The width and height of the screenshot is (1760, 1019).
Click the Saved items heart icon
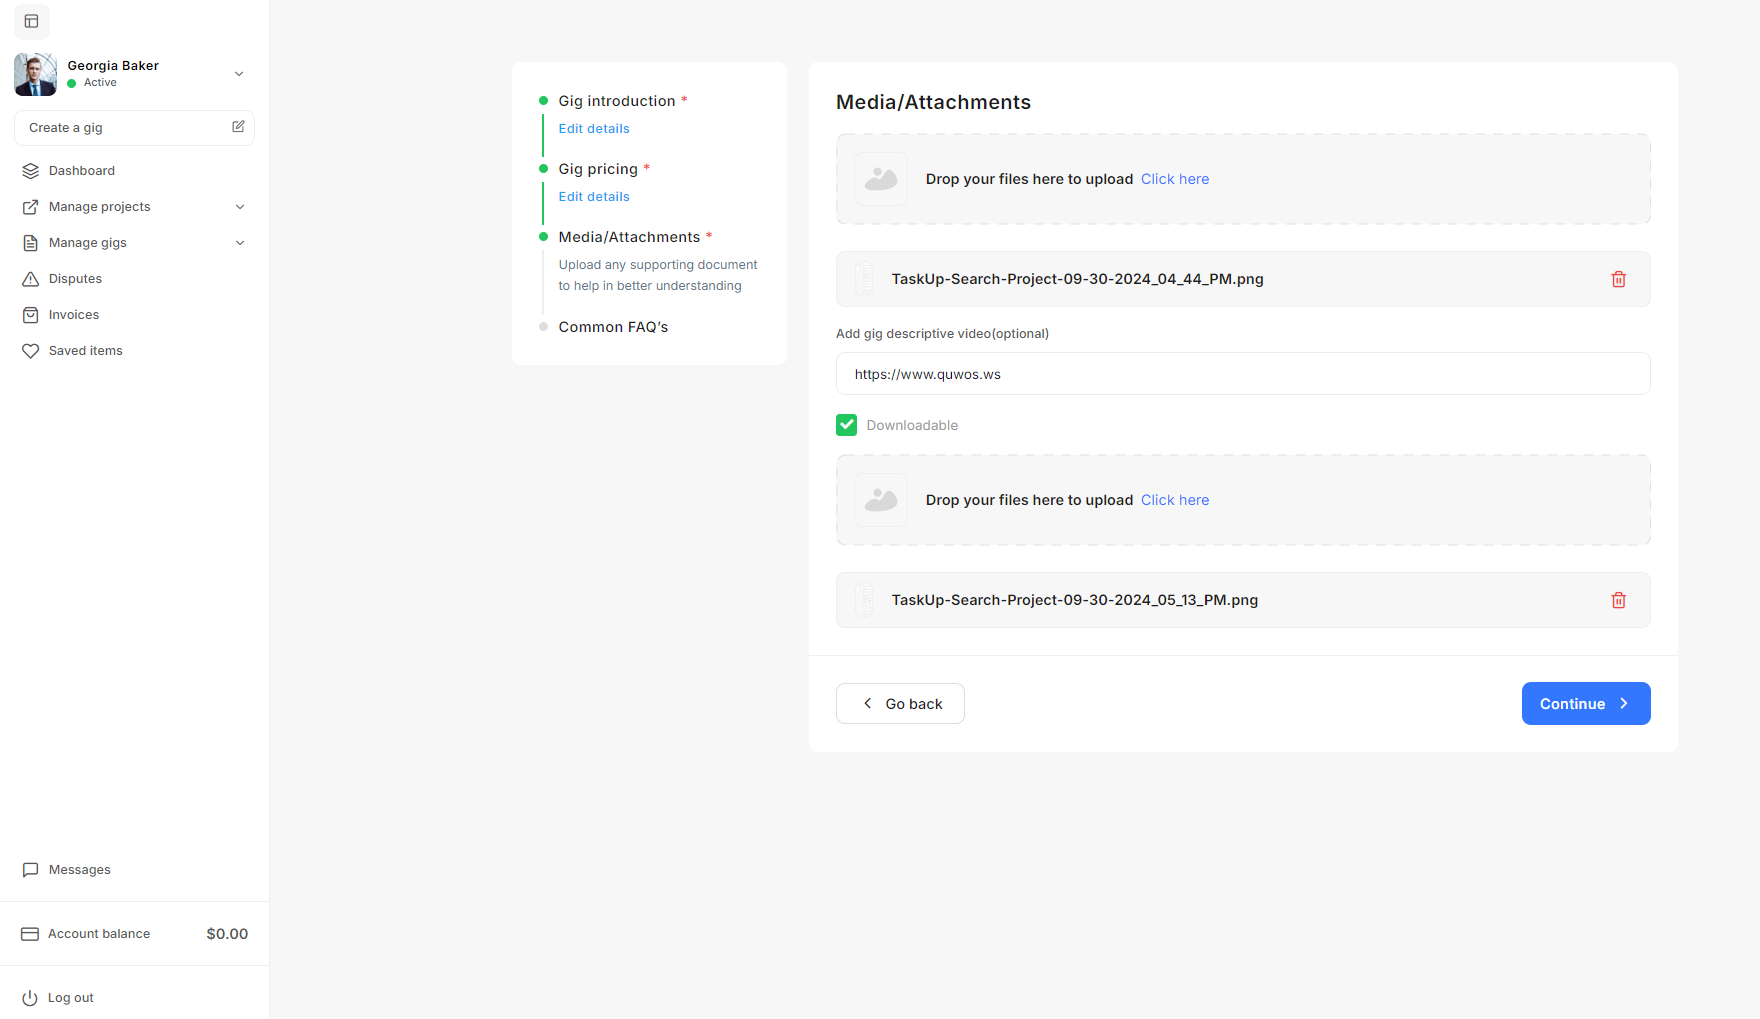(31, 351)
